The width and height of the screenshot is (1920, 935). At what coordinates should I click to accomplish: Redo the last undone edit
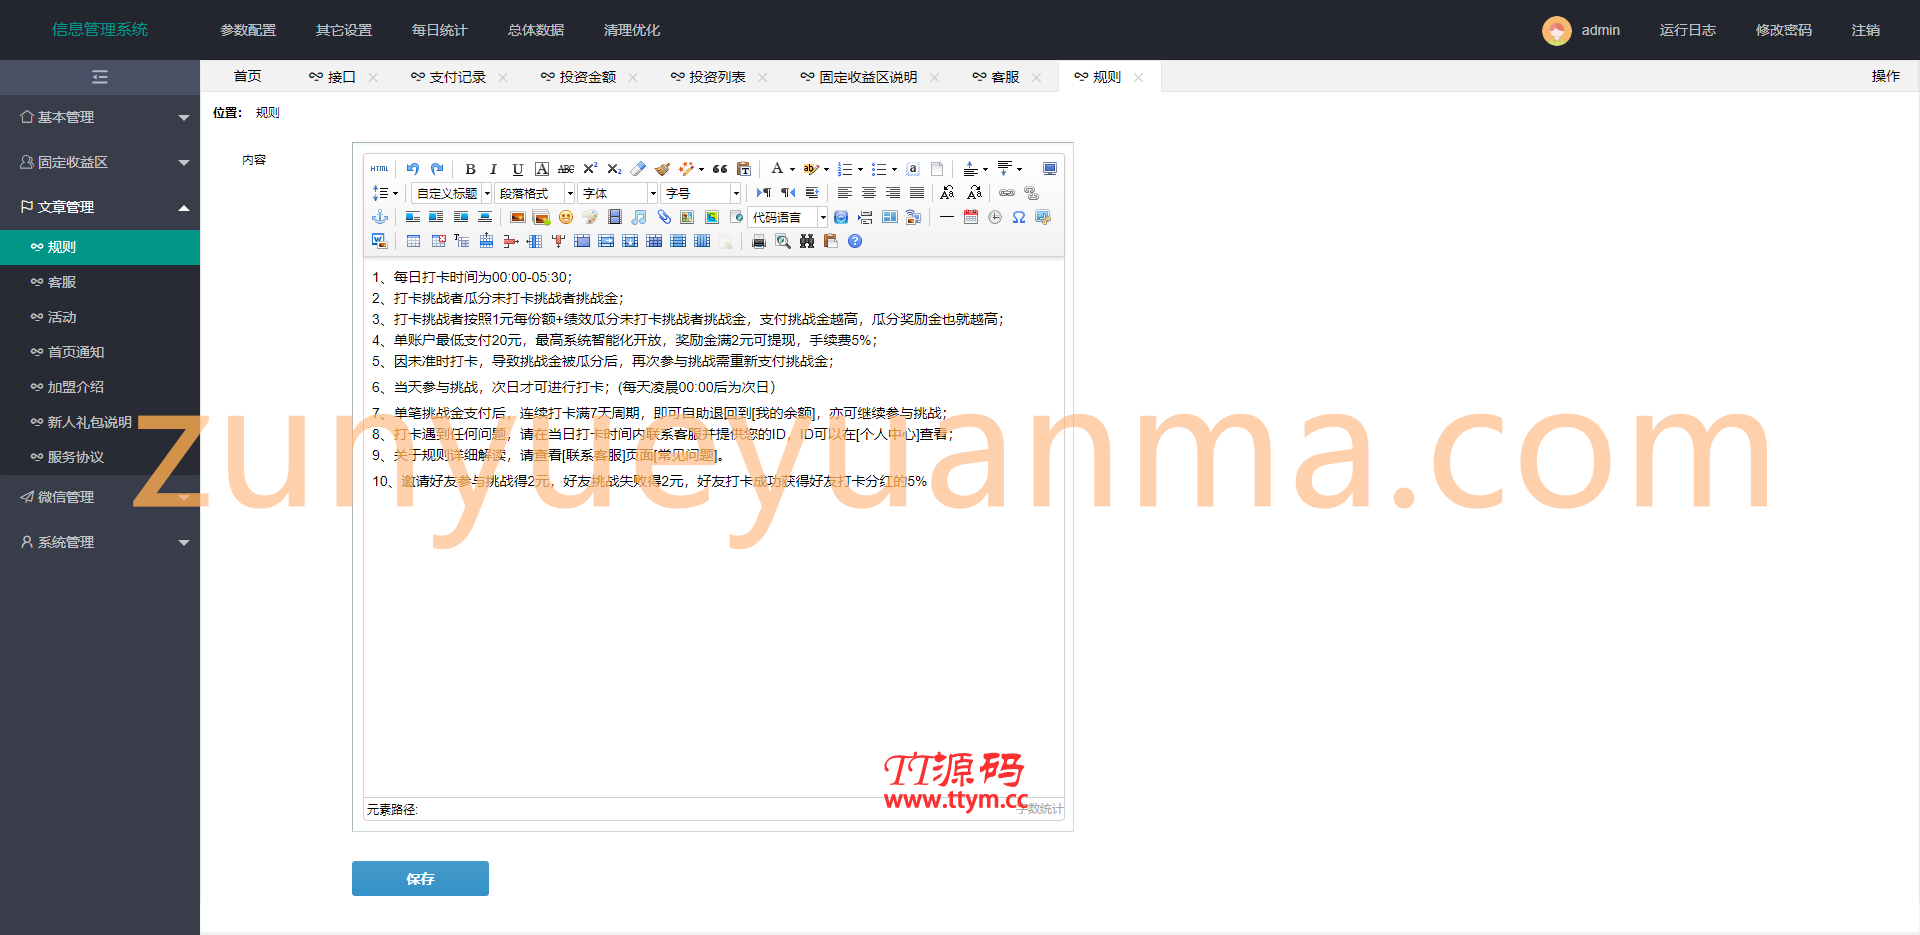click(437, 169)
